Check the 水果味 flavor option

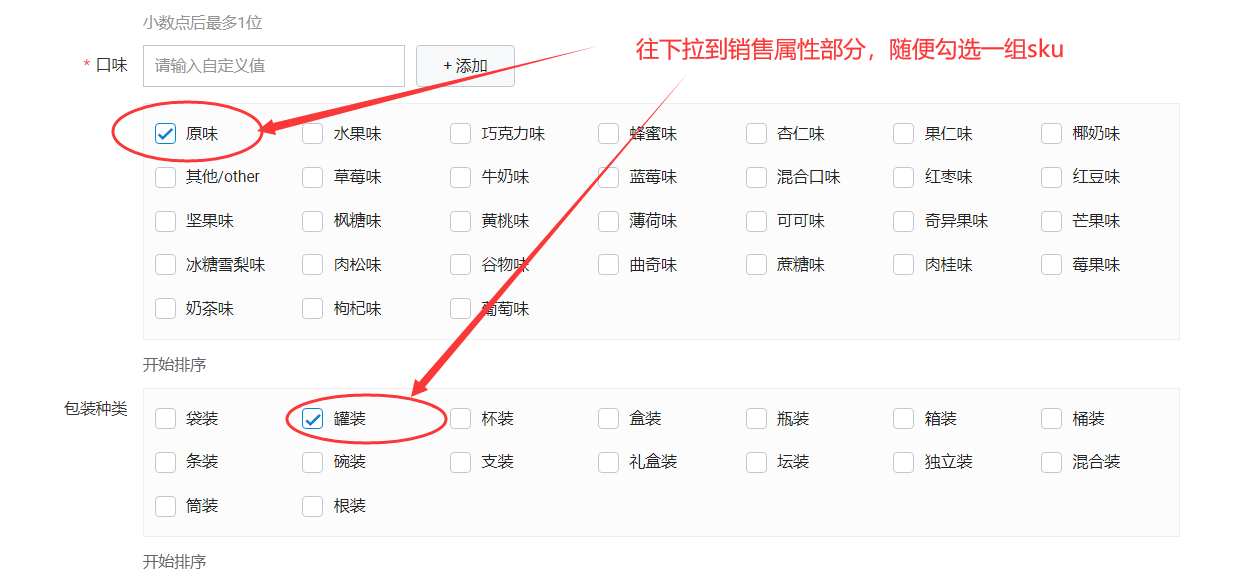tap(313, 133)
